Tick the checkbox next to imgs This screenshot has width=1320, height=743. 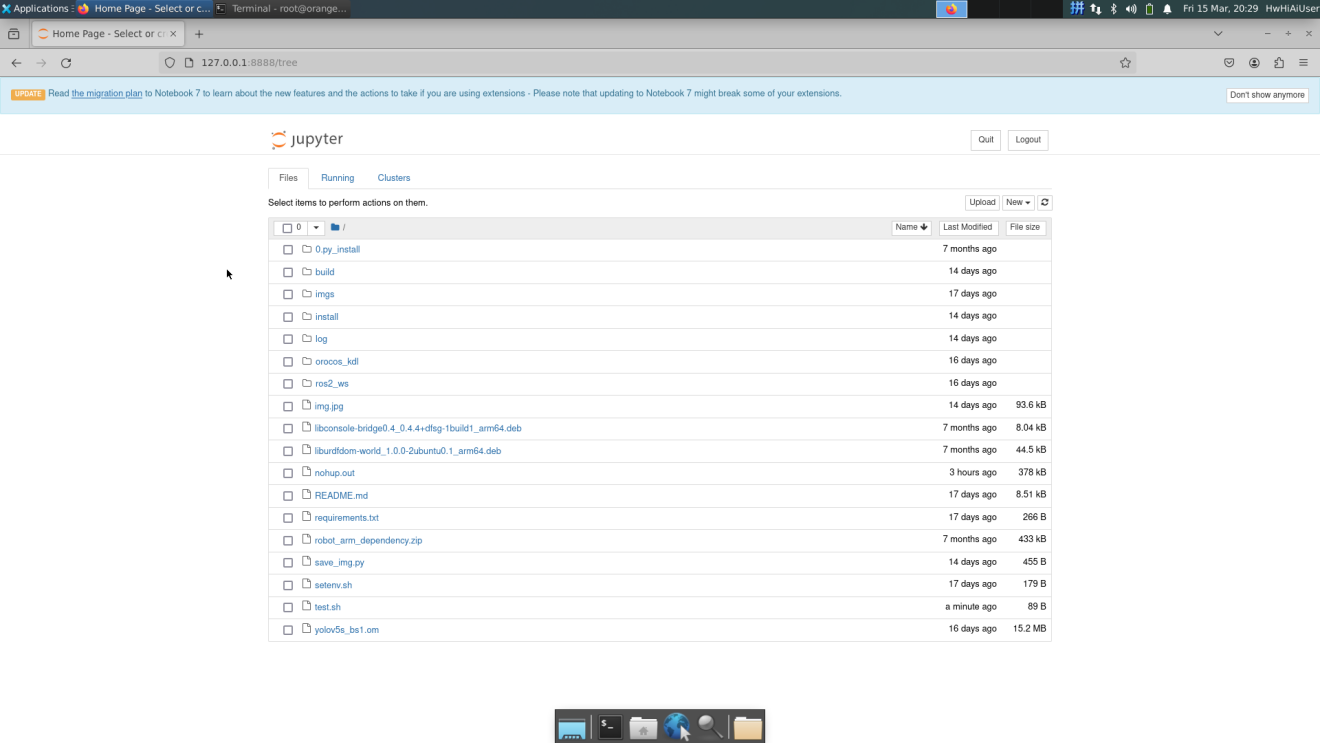click(288, 295)
